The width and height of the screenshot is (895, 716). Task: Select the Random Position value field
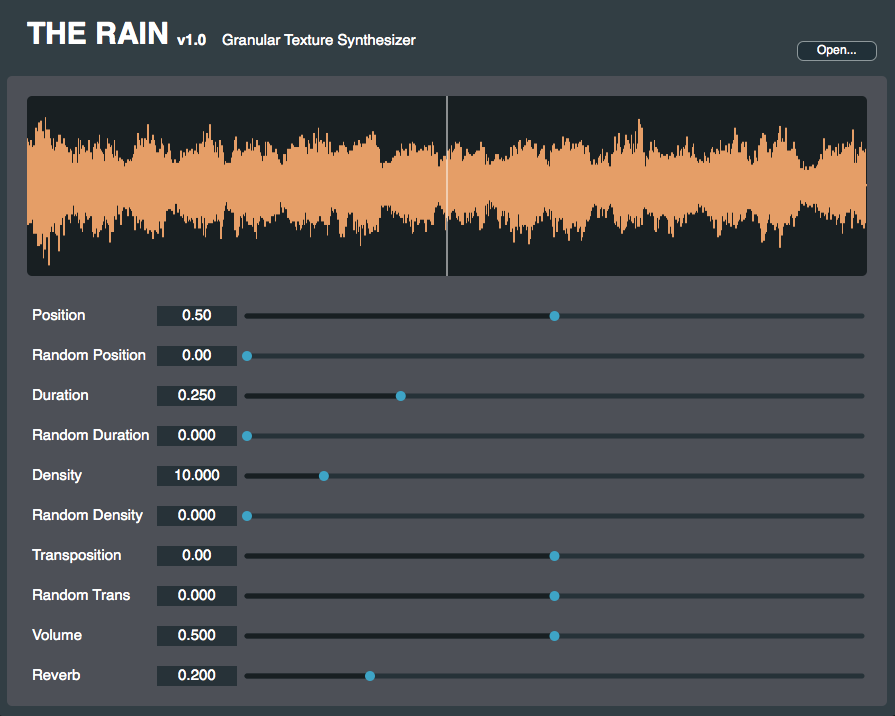[197, 356]
